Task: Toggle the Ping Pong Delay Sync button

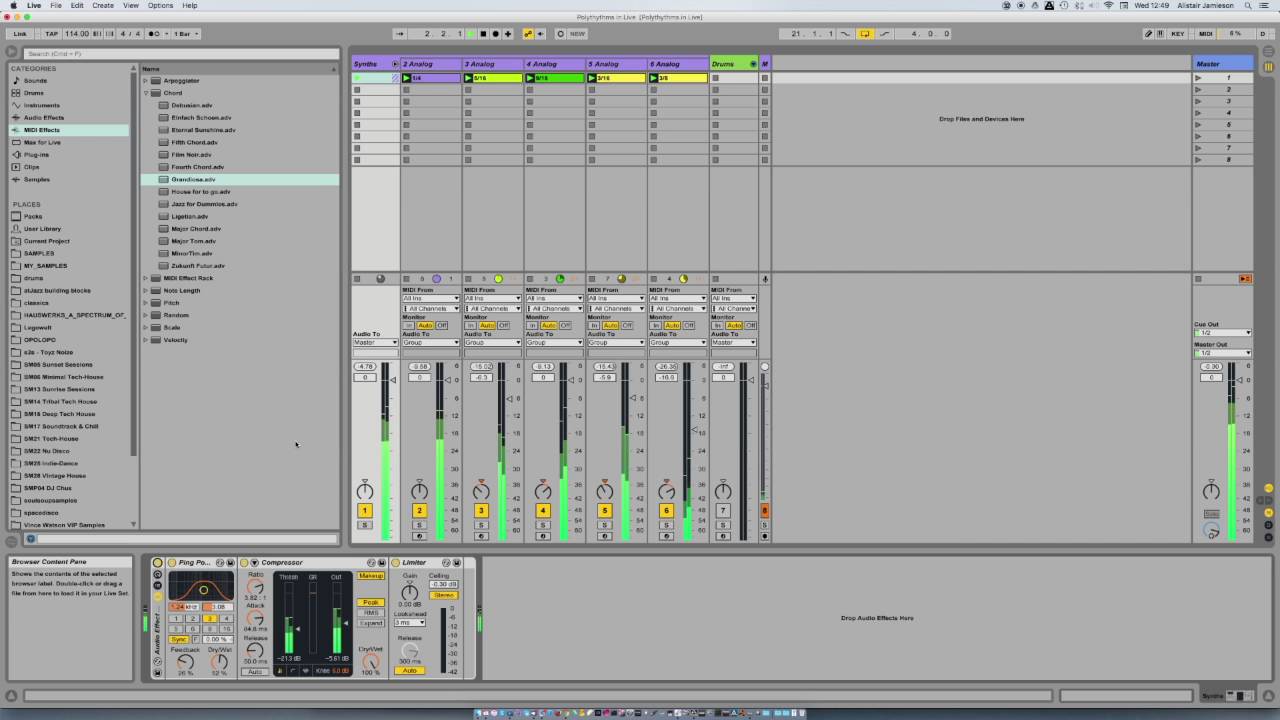Action: tap(179, 639)
